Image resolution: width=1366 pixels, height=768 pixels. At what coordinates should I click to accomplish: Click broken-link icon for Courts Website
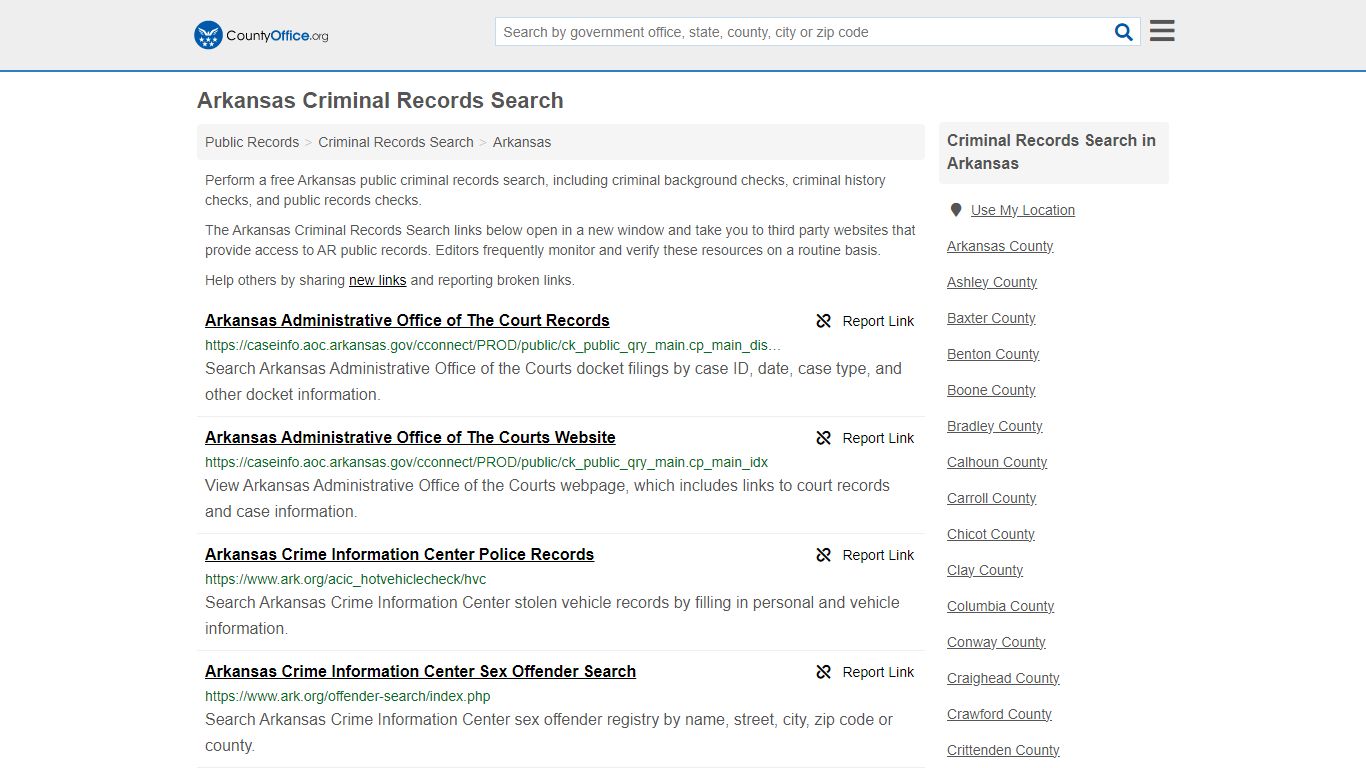click(824, 438)
